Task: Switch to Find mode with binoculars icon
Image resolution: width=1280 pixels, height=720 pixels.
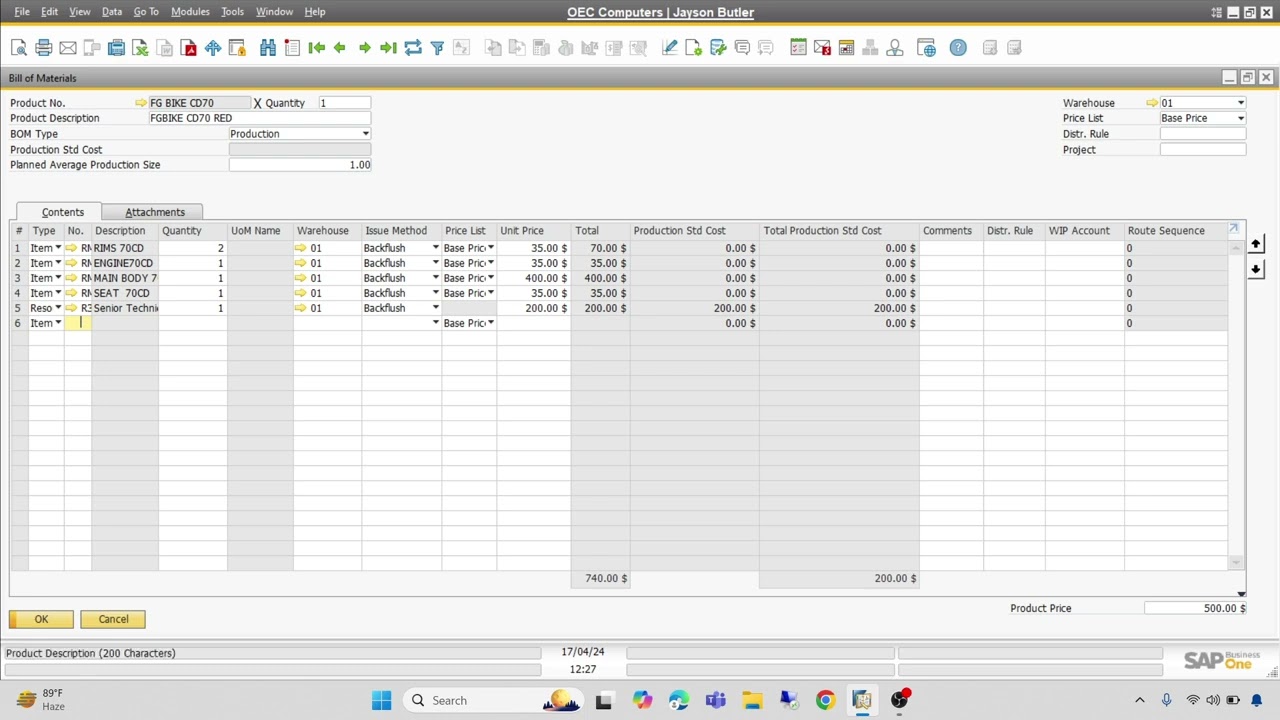Action: (x=268, y=48)
